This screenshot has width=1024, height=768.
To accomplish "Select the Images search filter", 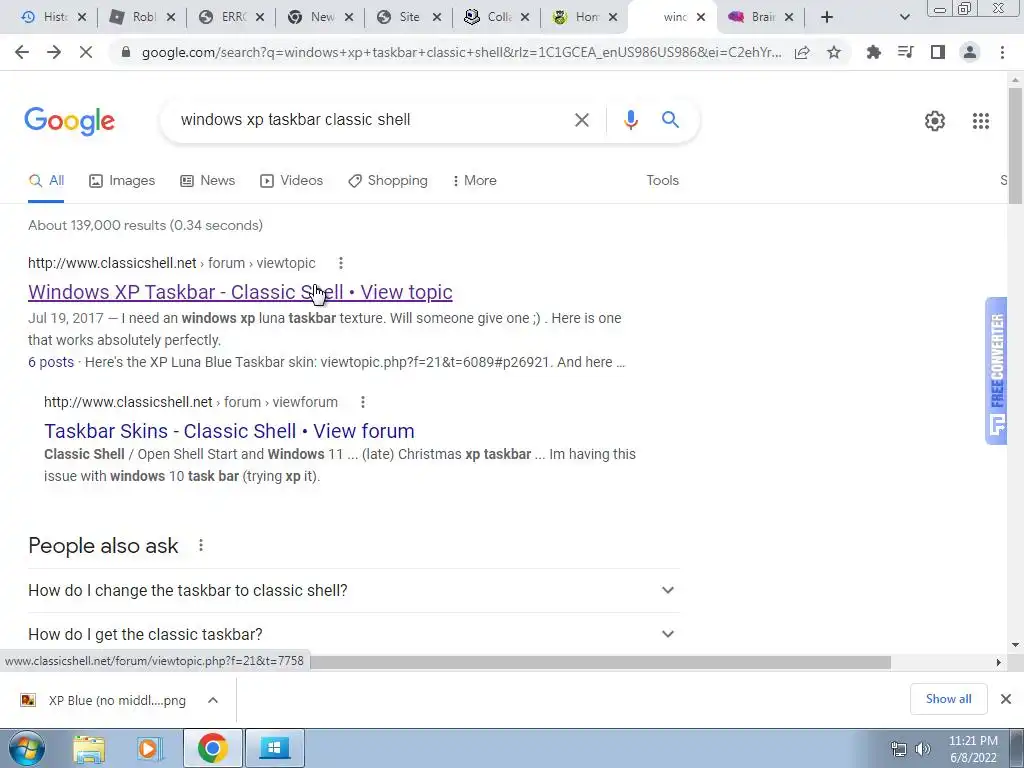I will (122, 181).
